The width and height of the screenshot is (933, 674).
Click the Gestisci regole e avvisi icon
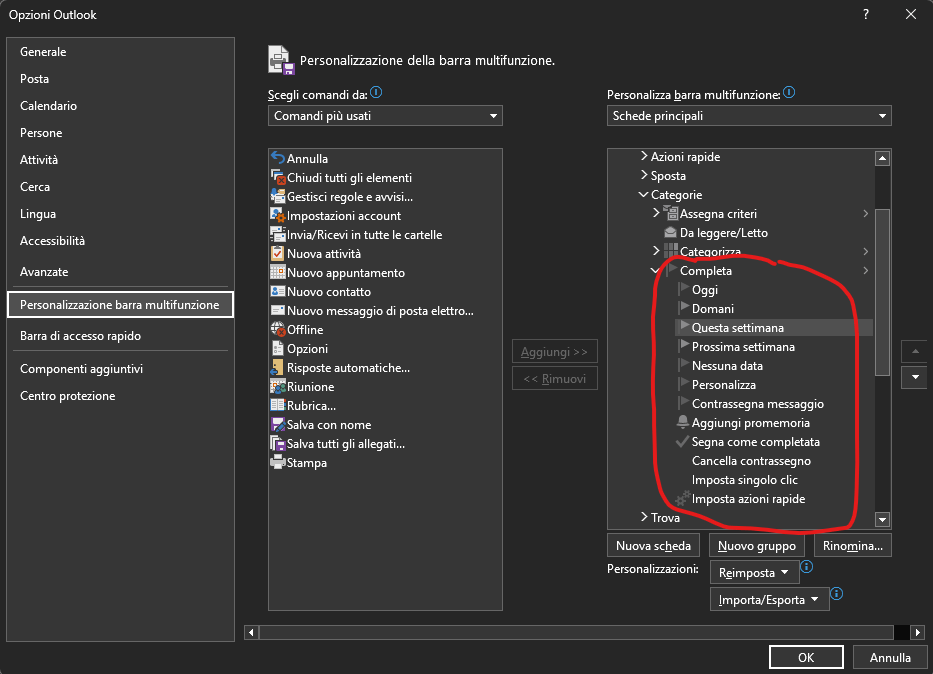pyautogui.click(x=278, y=196)
